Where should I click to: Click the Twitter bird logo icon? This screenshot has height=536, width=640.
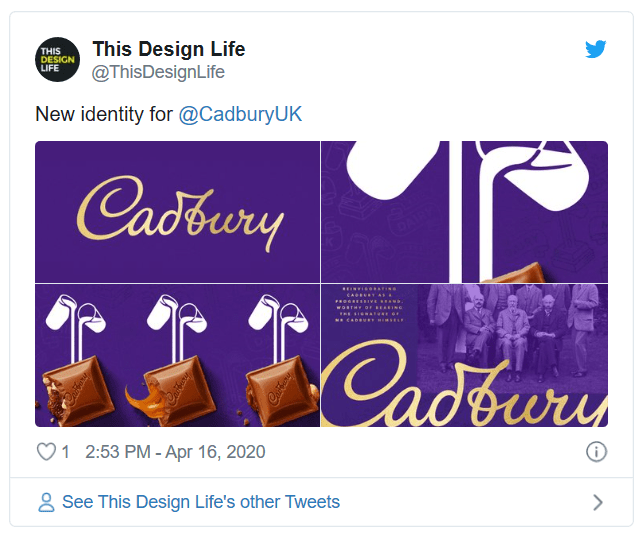(596, 49)
